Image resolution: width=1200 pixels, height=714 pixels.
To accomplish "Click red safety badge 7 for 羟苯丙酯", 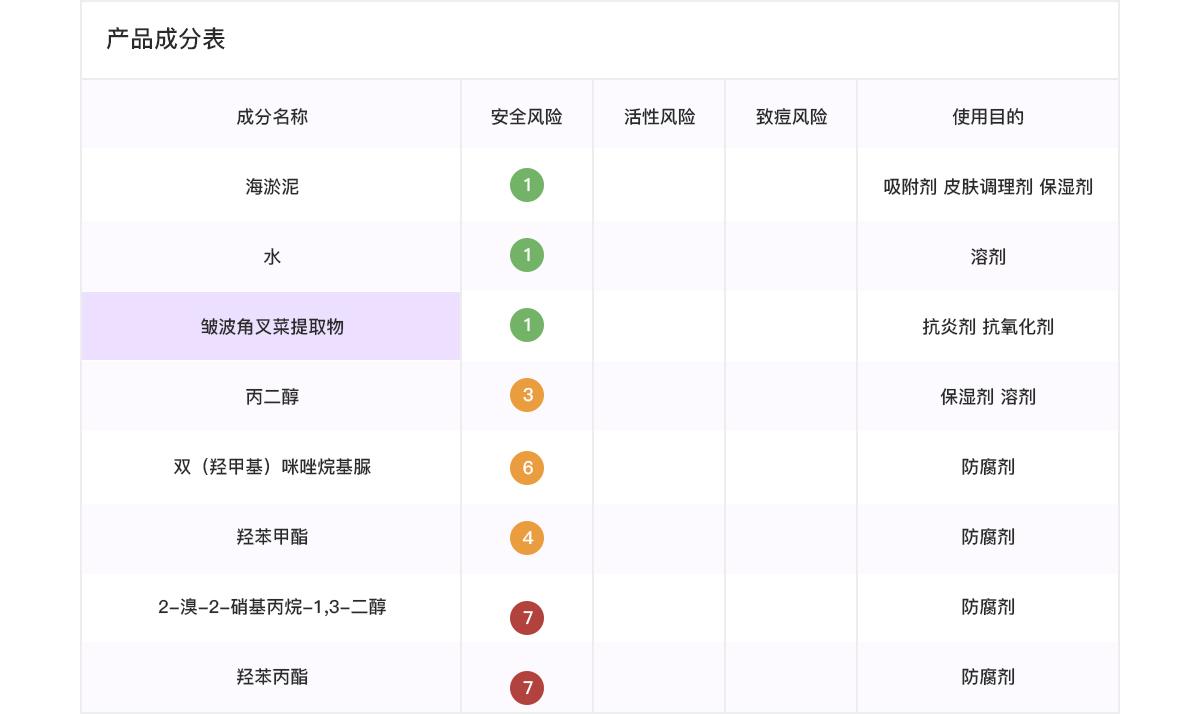I will pos(527,687).
